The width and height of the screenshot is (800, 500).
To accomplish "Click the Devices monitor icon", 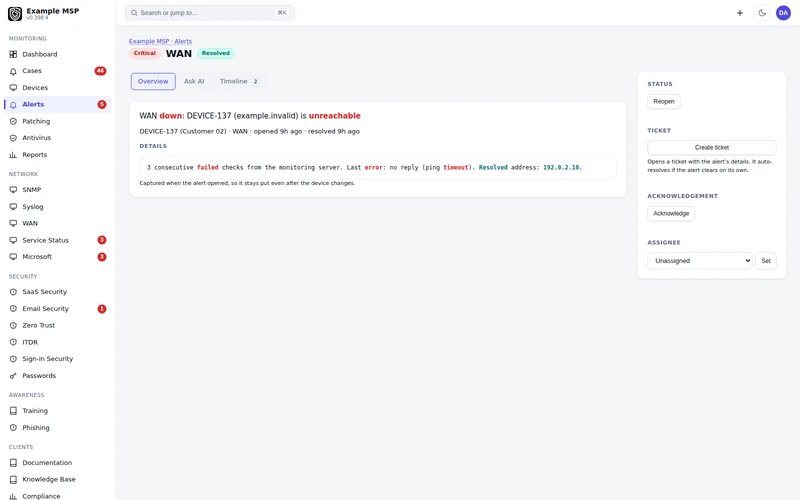I will 13,88.
